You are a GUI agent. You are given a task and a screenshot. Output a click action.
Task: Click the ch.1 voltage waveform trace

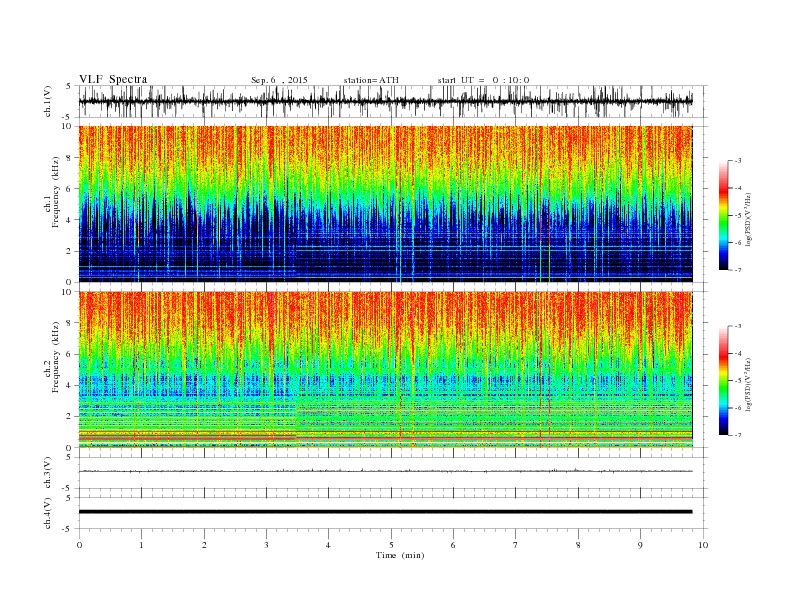tap(385, 101)
